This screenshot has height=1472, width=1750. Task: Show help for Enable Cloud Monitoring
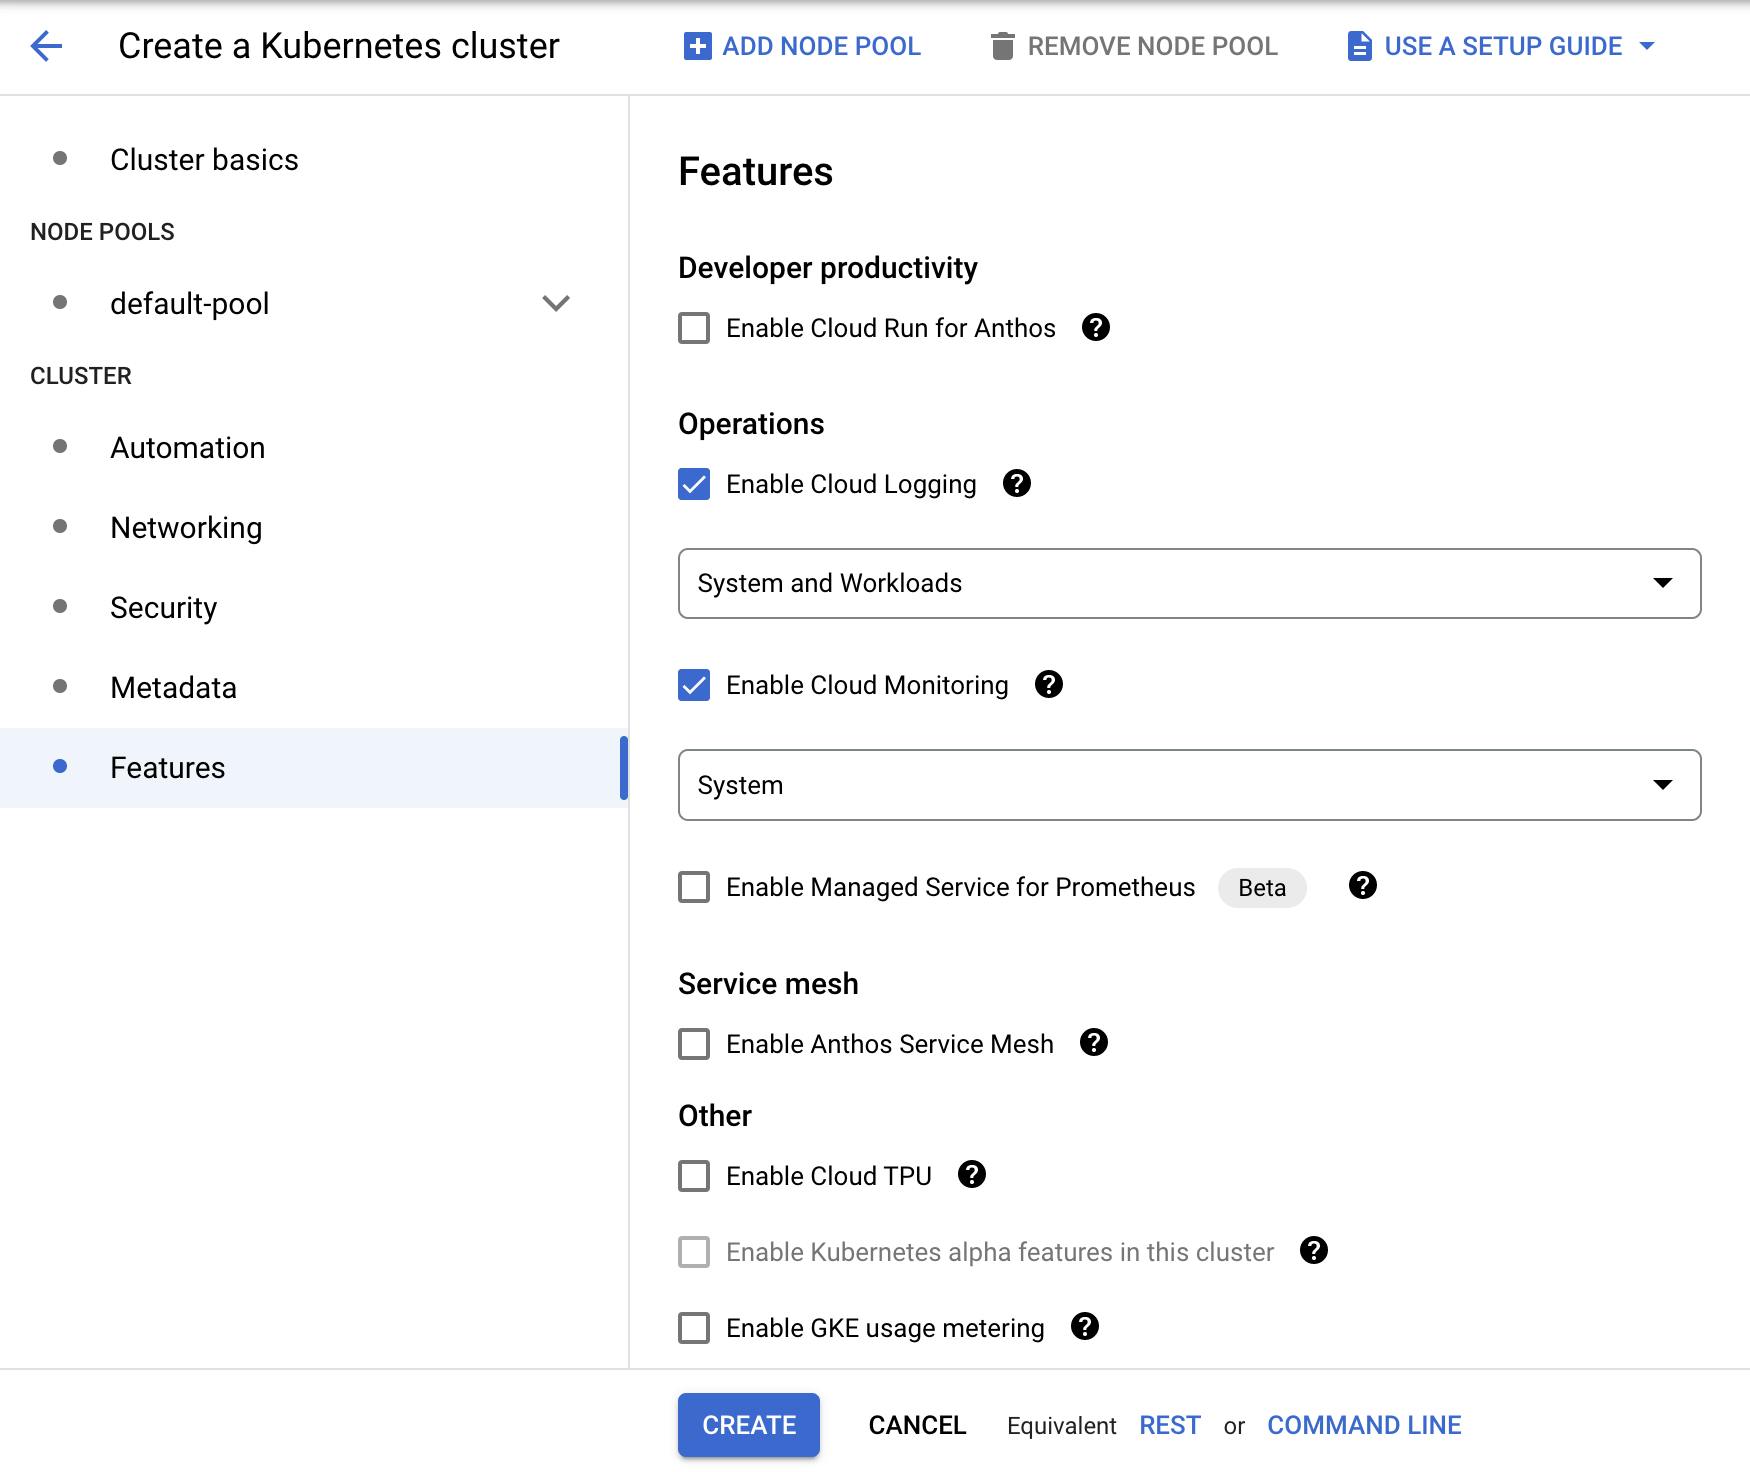click(x=1049, y=685)
